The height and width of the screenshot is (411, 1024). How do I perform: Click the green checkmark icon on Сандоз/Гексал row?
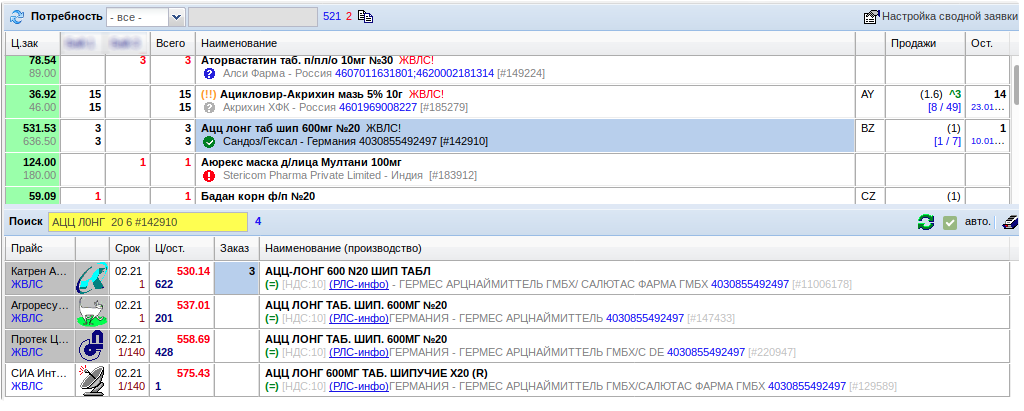click(209, 141)
